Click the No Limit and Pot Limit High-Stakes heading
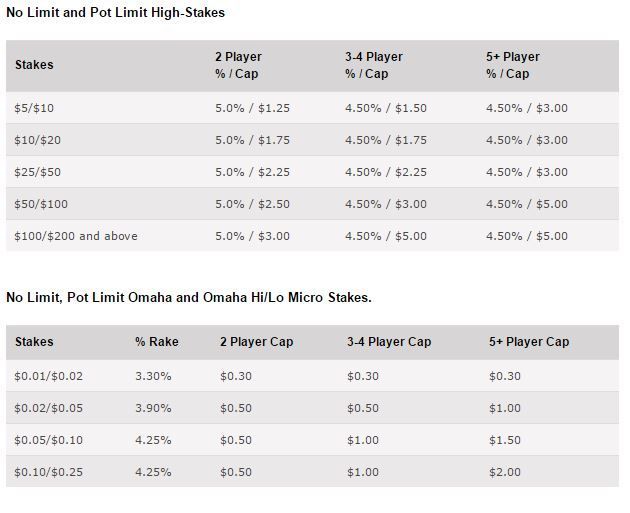630x513 pixels. (115, 12)
